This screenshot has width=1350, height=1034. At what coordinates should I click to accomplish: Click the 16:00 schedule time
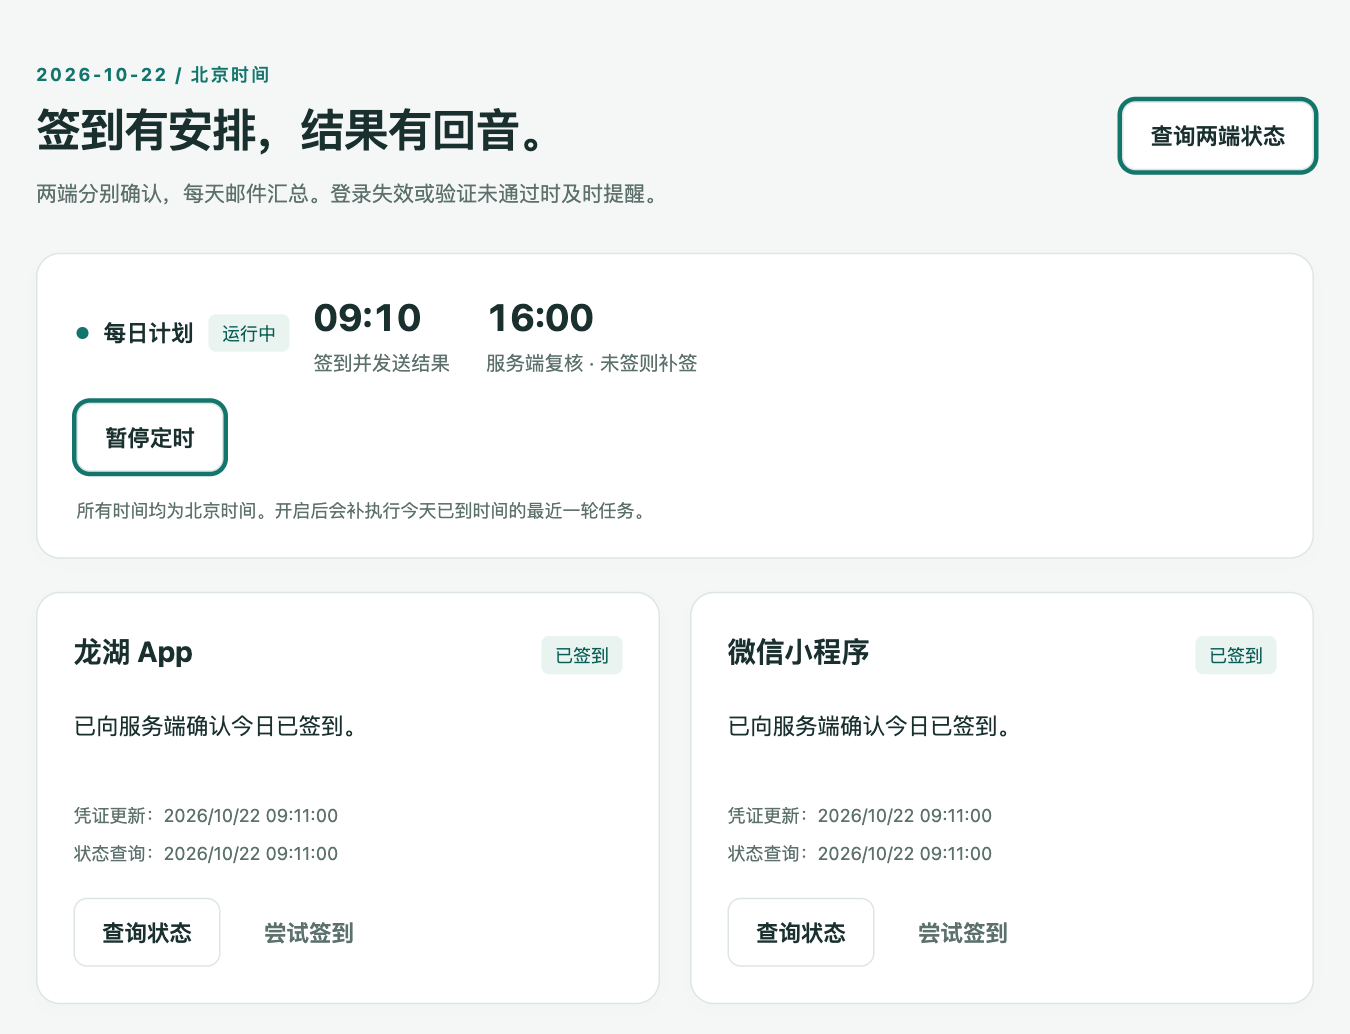coord(540,318)
